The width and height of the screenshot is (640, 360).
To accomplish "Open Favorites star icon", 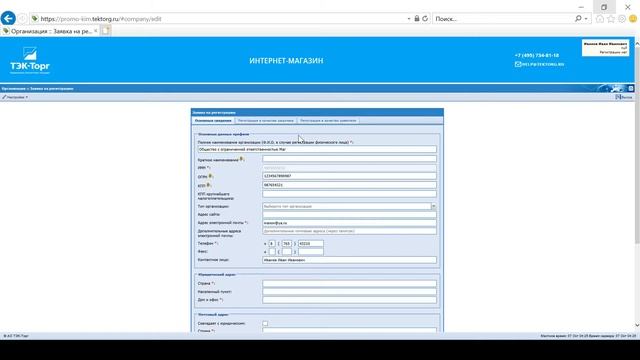I will tap(611, 19).
